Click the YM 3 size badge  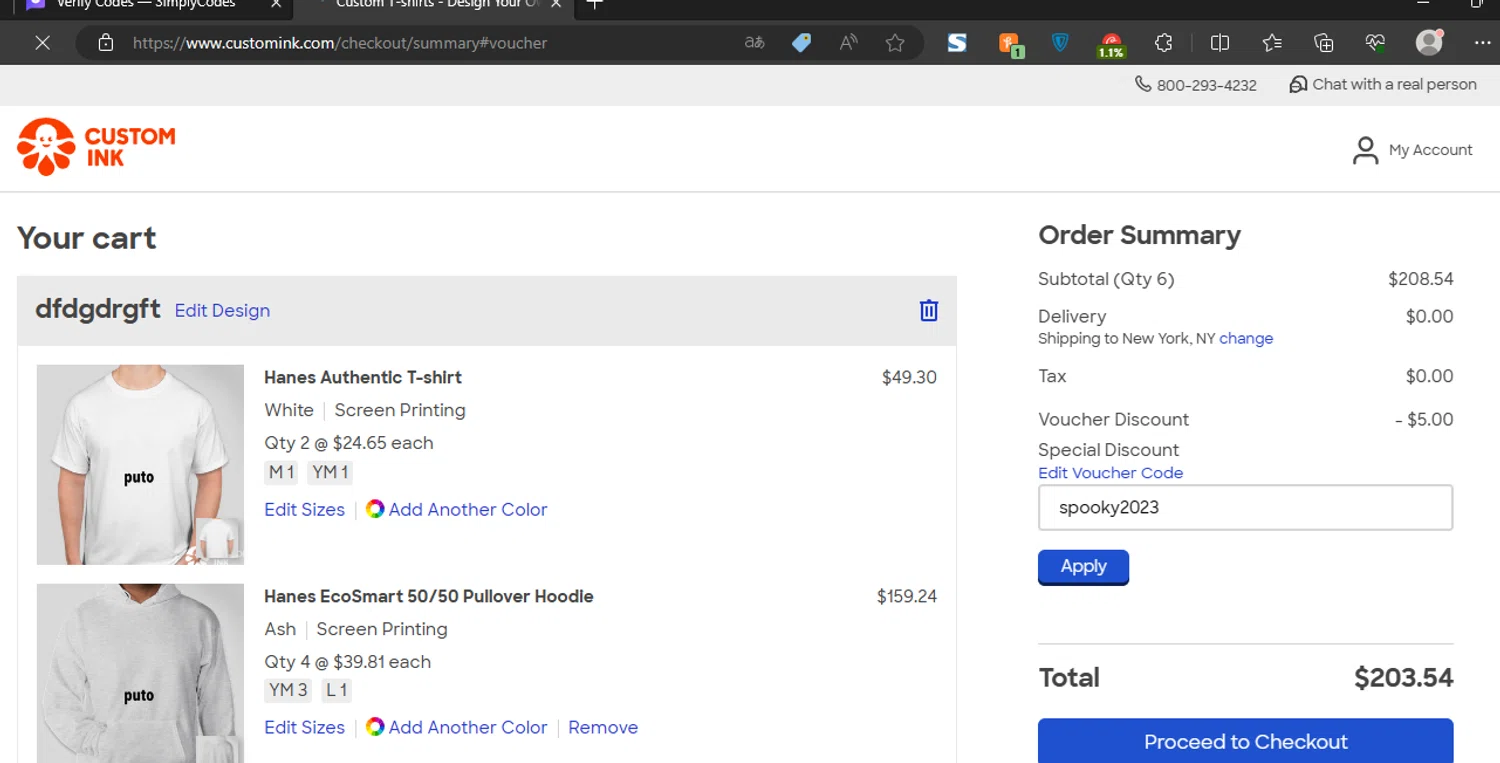click(x=288, y=690)
